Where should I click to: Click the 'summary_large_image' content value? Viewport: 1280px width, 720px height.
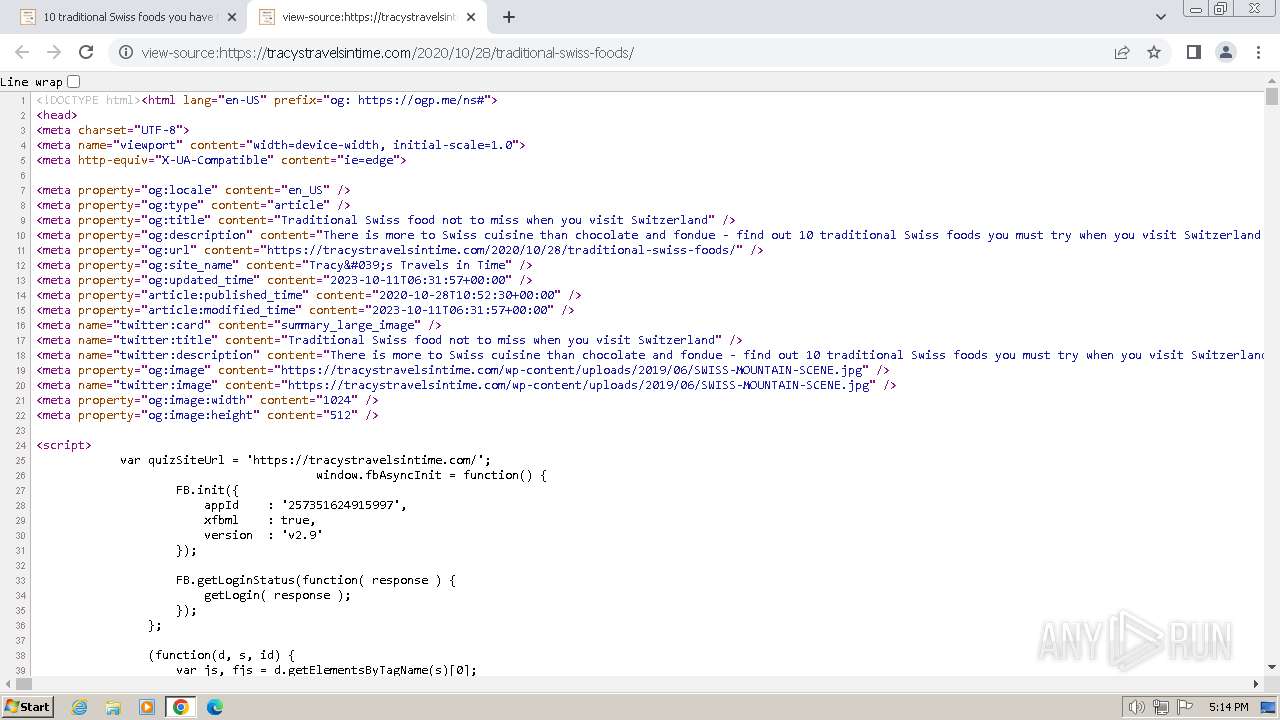[x=347, y=325]
